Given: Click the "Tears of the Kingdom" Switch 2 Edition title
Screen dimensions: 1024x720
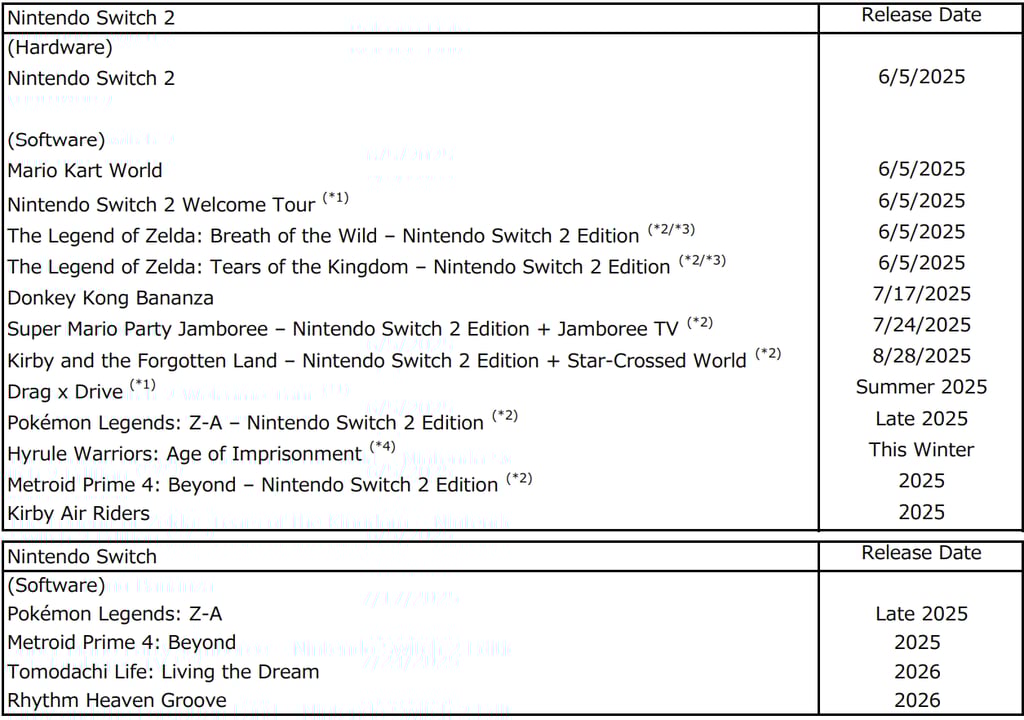Looking at the screenshot, I should [339, 267].
